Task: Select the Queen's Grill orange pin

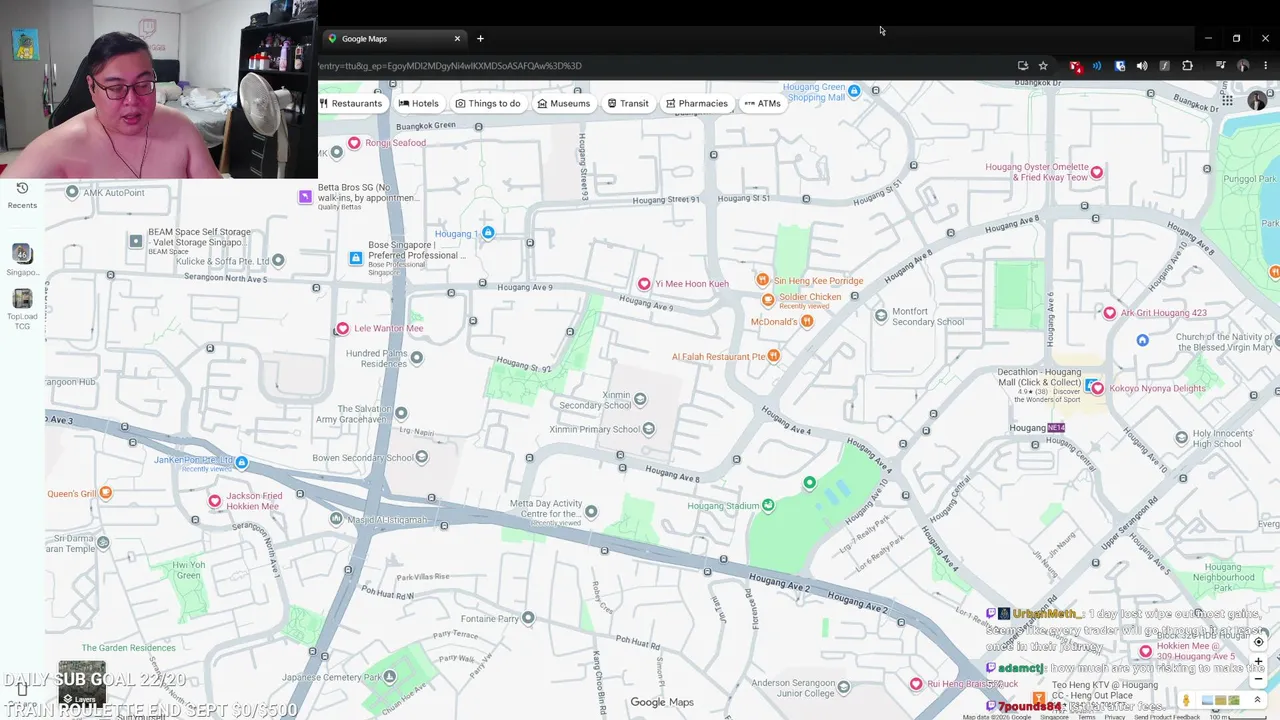Action: pyautogui.click(x=106, y=492)
